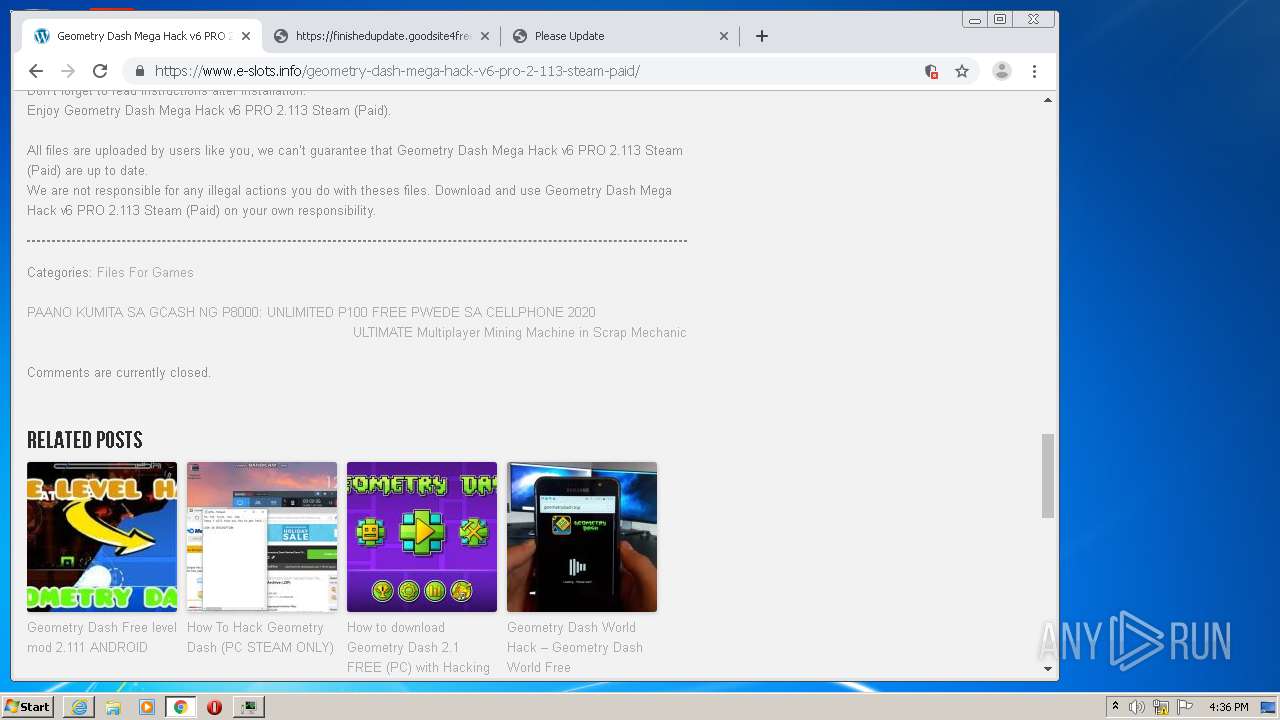Close the finishedupdate.goodsite4free tab
This screenshot has height=720, width=1280.
point(485,36)
